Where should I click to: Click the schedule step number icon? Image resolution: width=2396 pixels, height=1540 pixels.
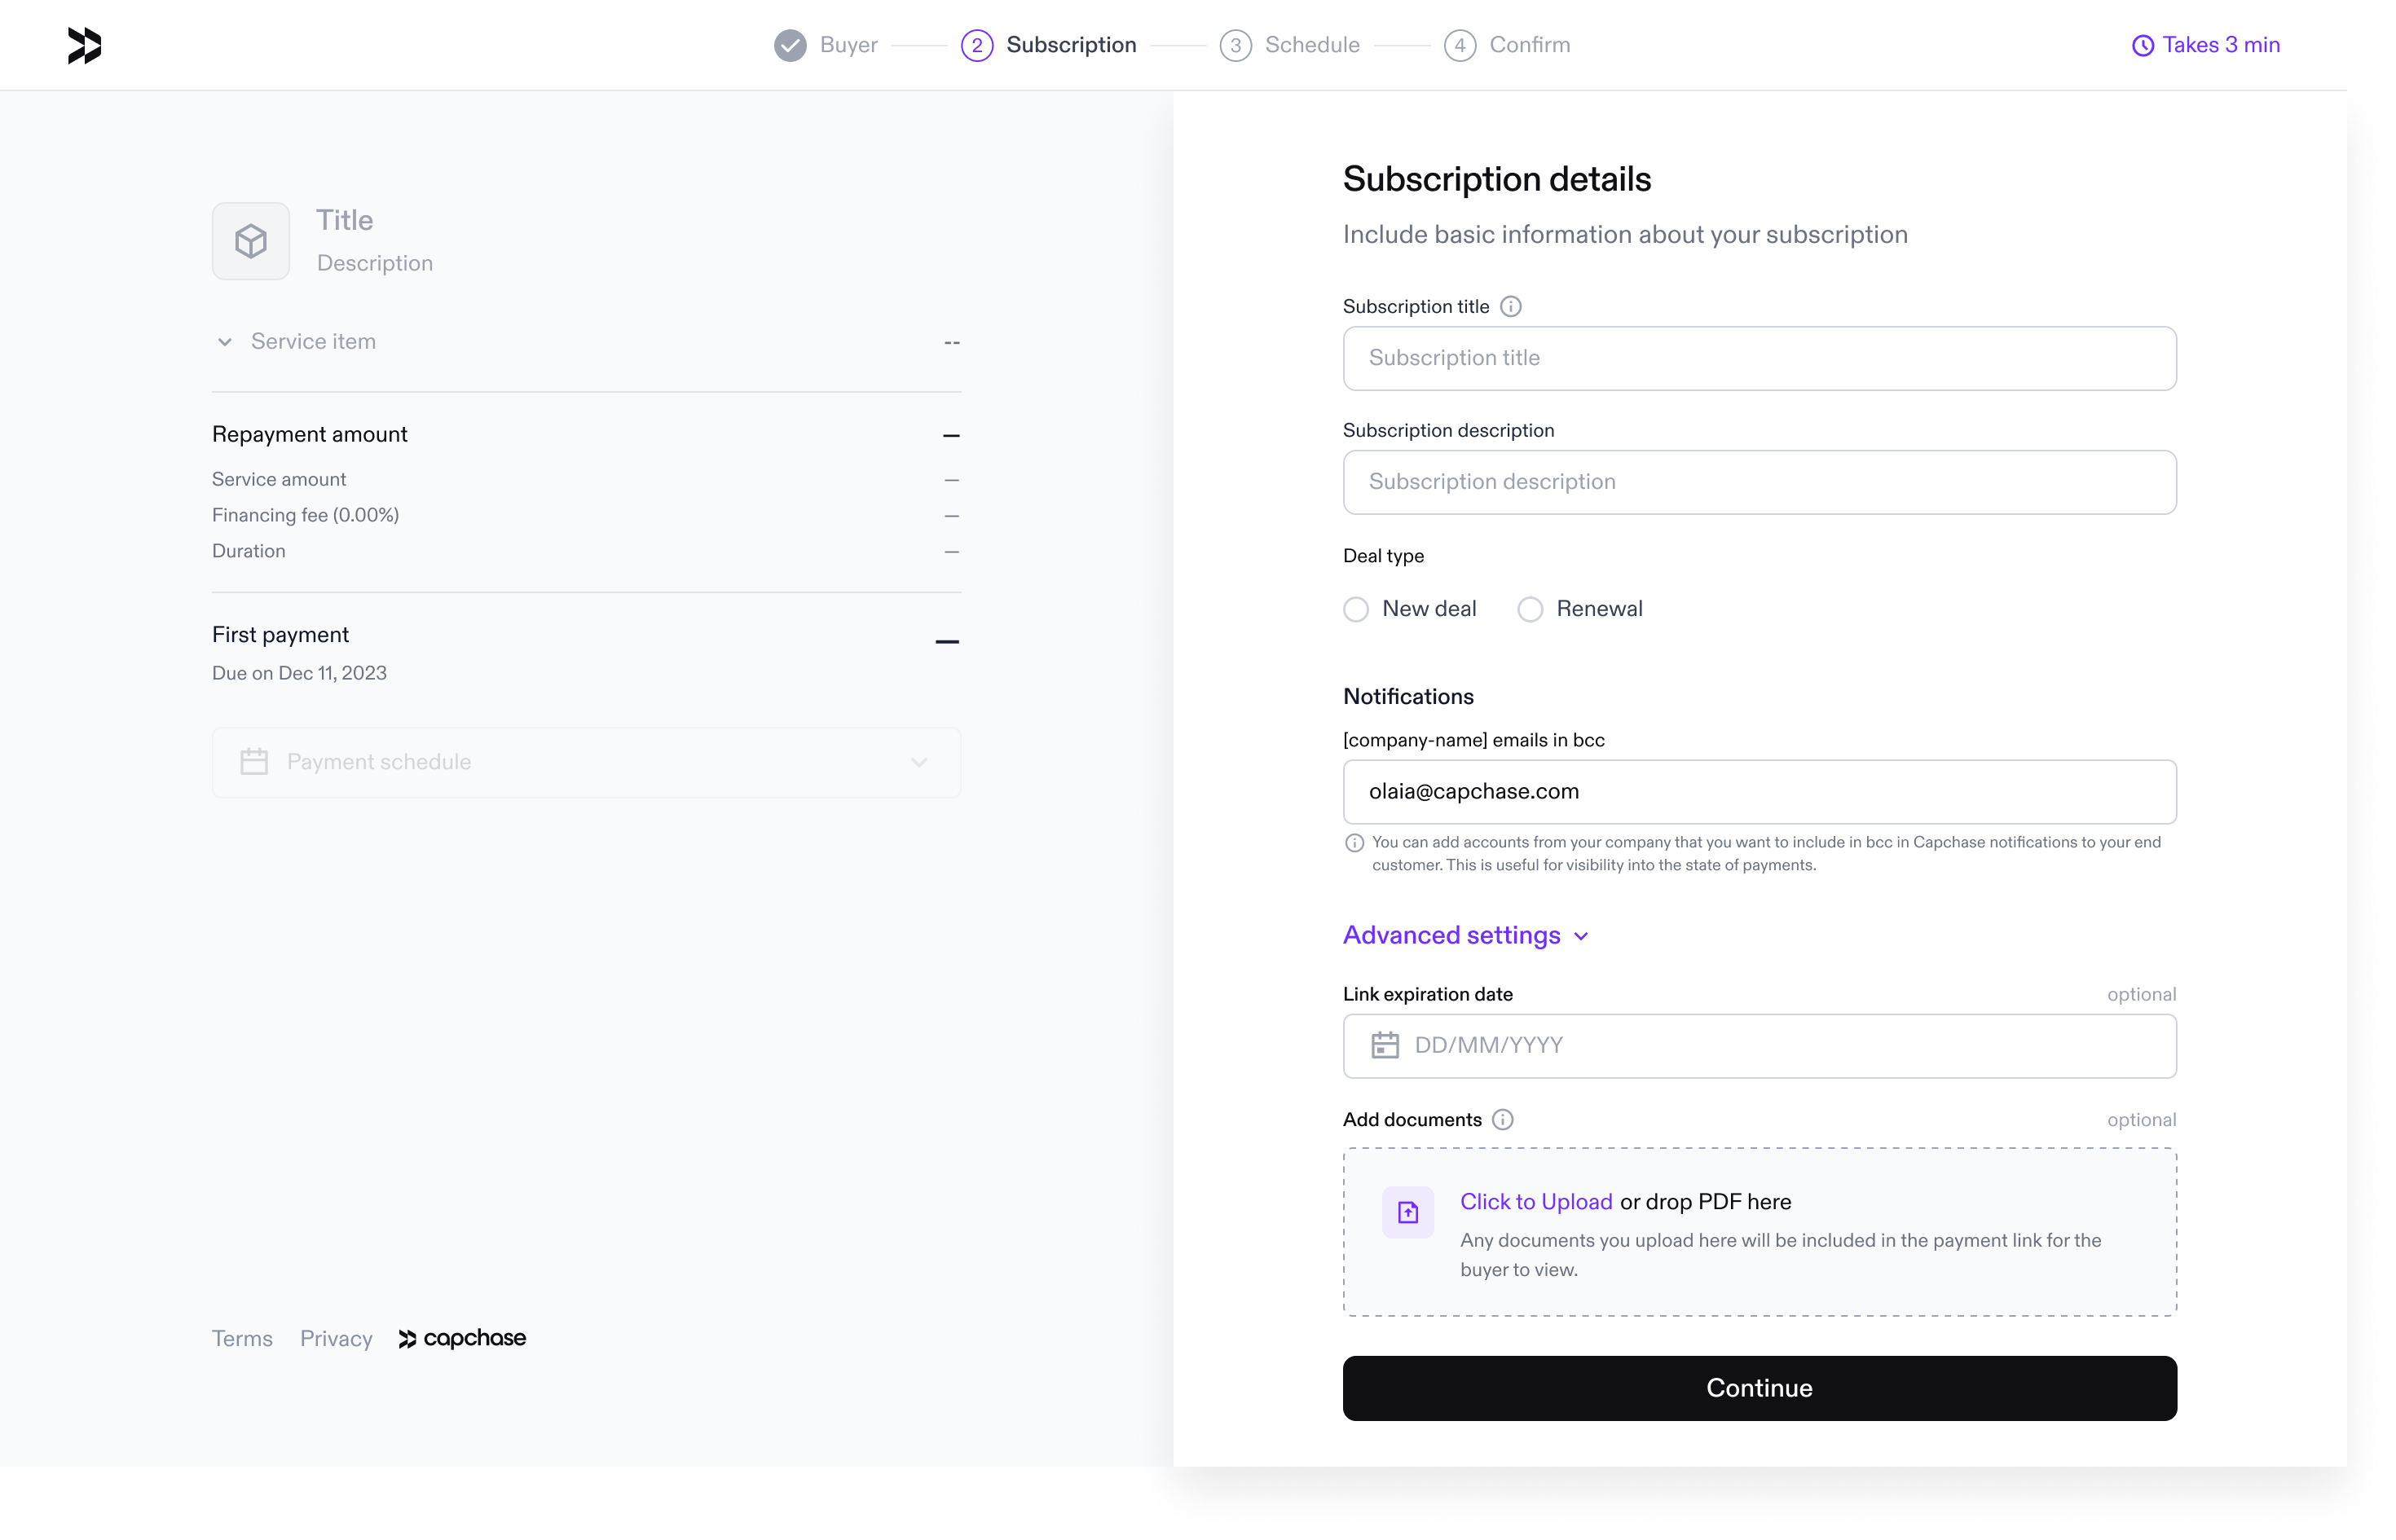1235,46
